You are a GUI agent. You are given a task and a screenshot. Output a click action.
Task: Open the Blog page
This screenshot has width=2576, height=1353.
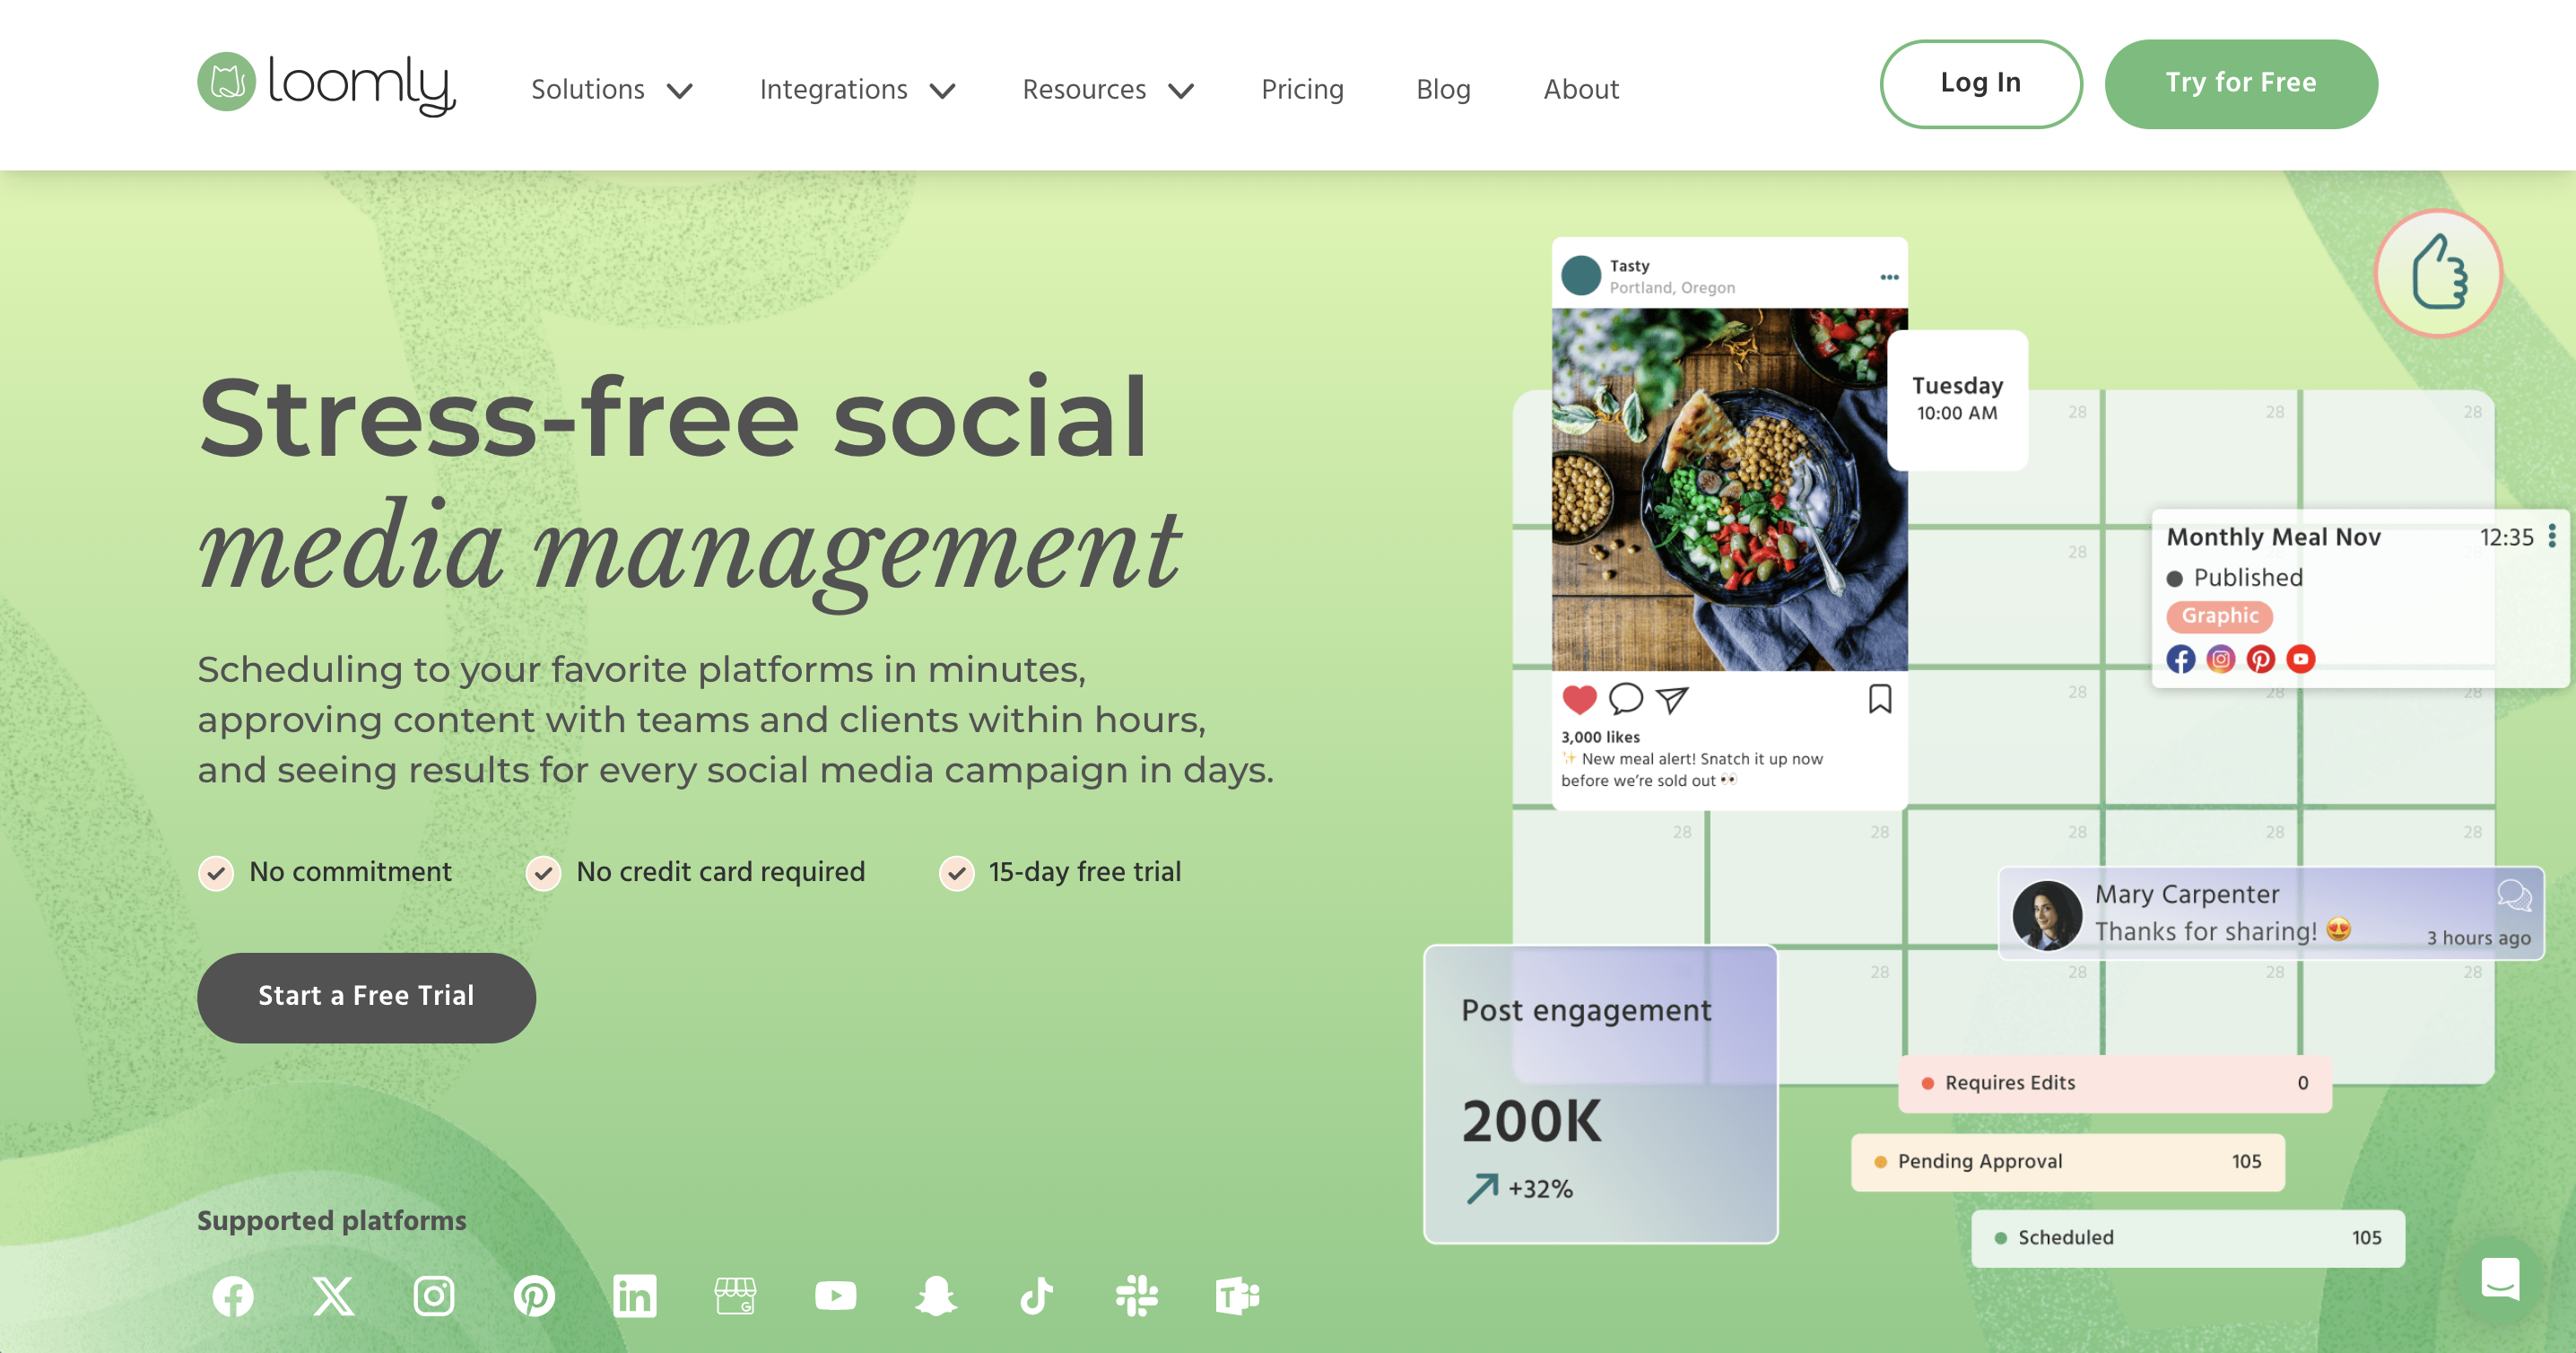tap(1445, 91)
